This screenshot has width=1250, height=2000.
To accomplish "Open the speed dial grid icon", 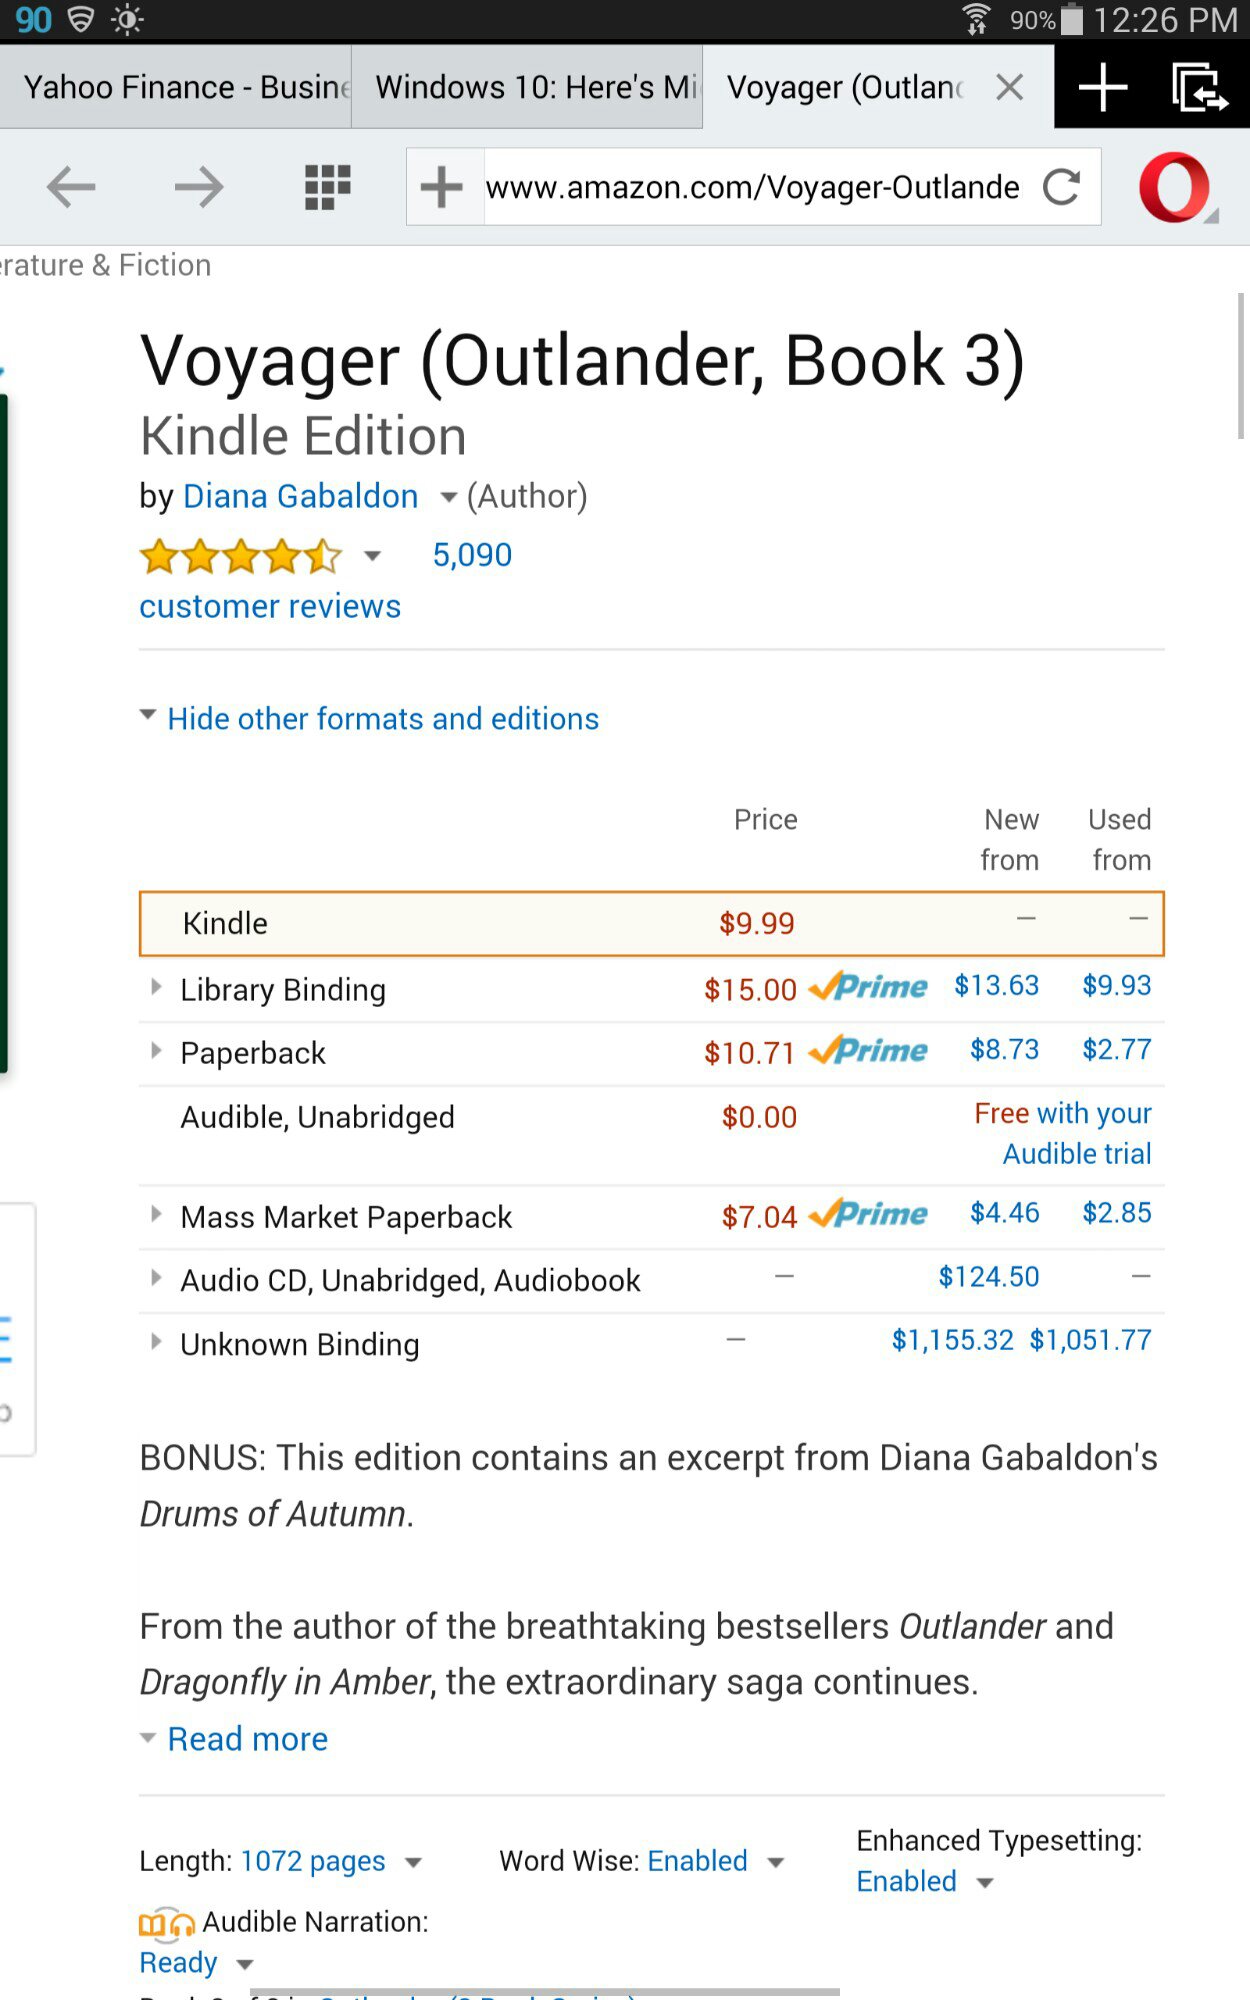I will (x=327, y=187).
